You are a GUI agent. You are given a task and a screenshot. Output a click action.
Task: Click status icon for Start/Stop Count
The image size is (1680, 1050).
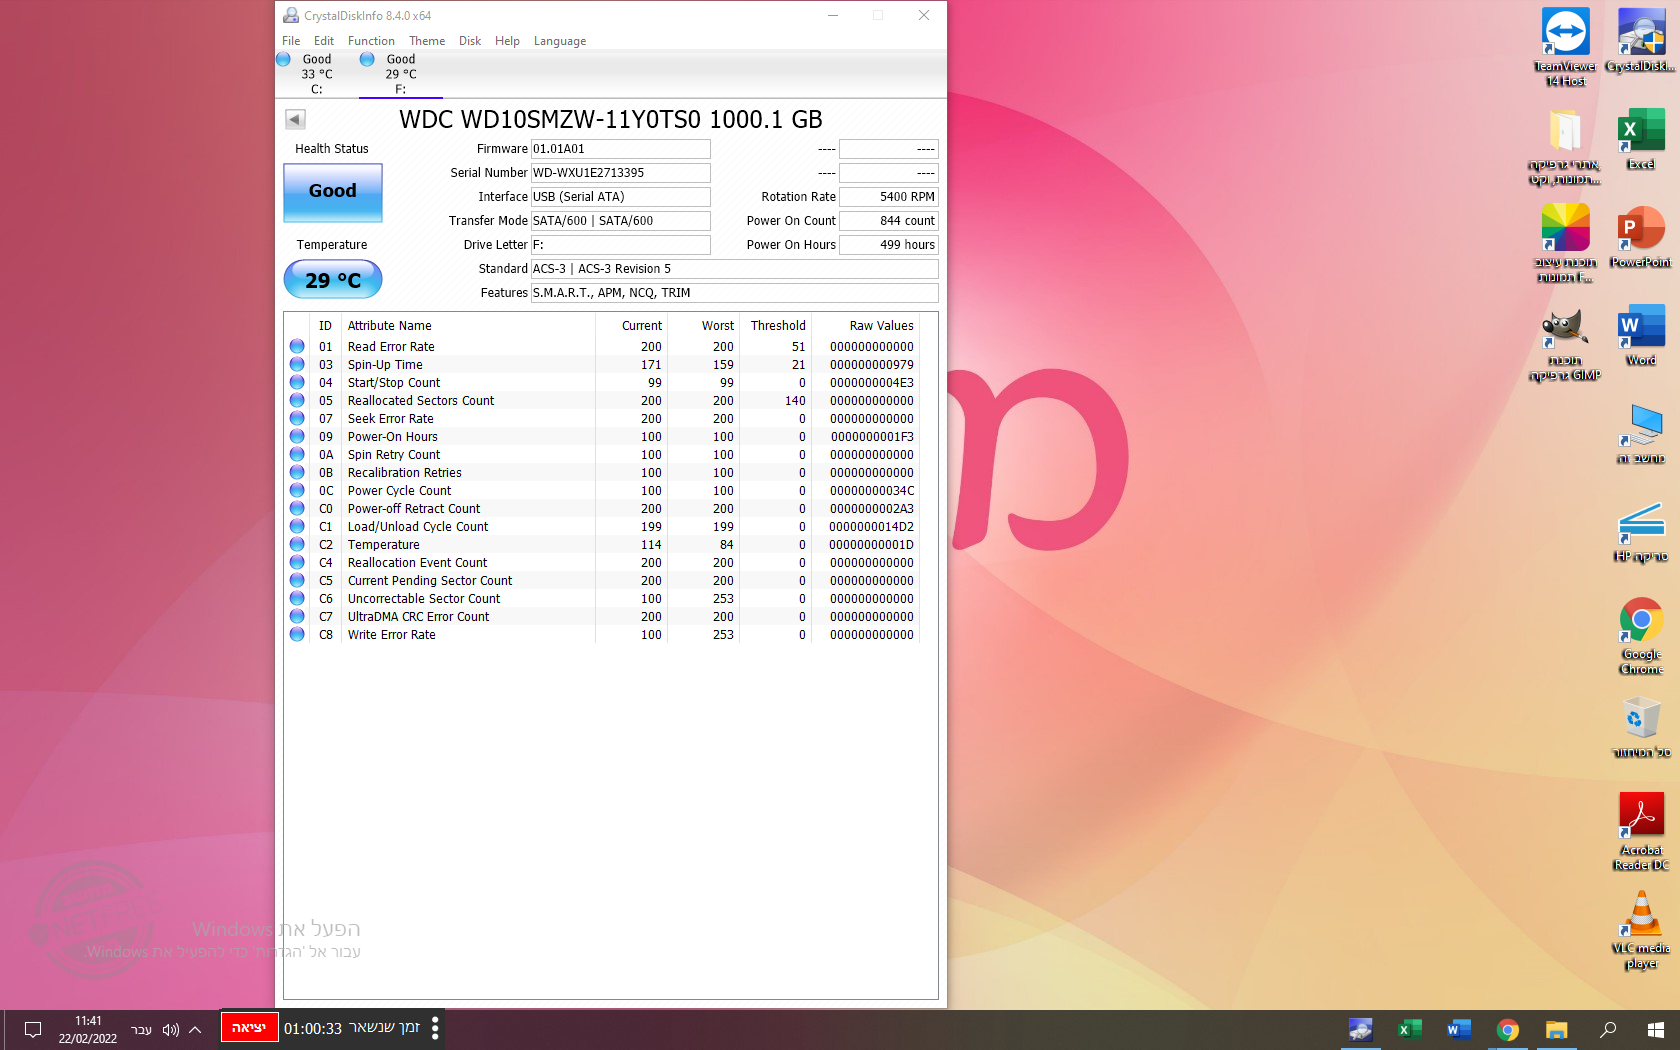pyautogui.click(x=297, y=383)
